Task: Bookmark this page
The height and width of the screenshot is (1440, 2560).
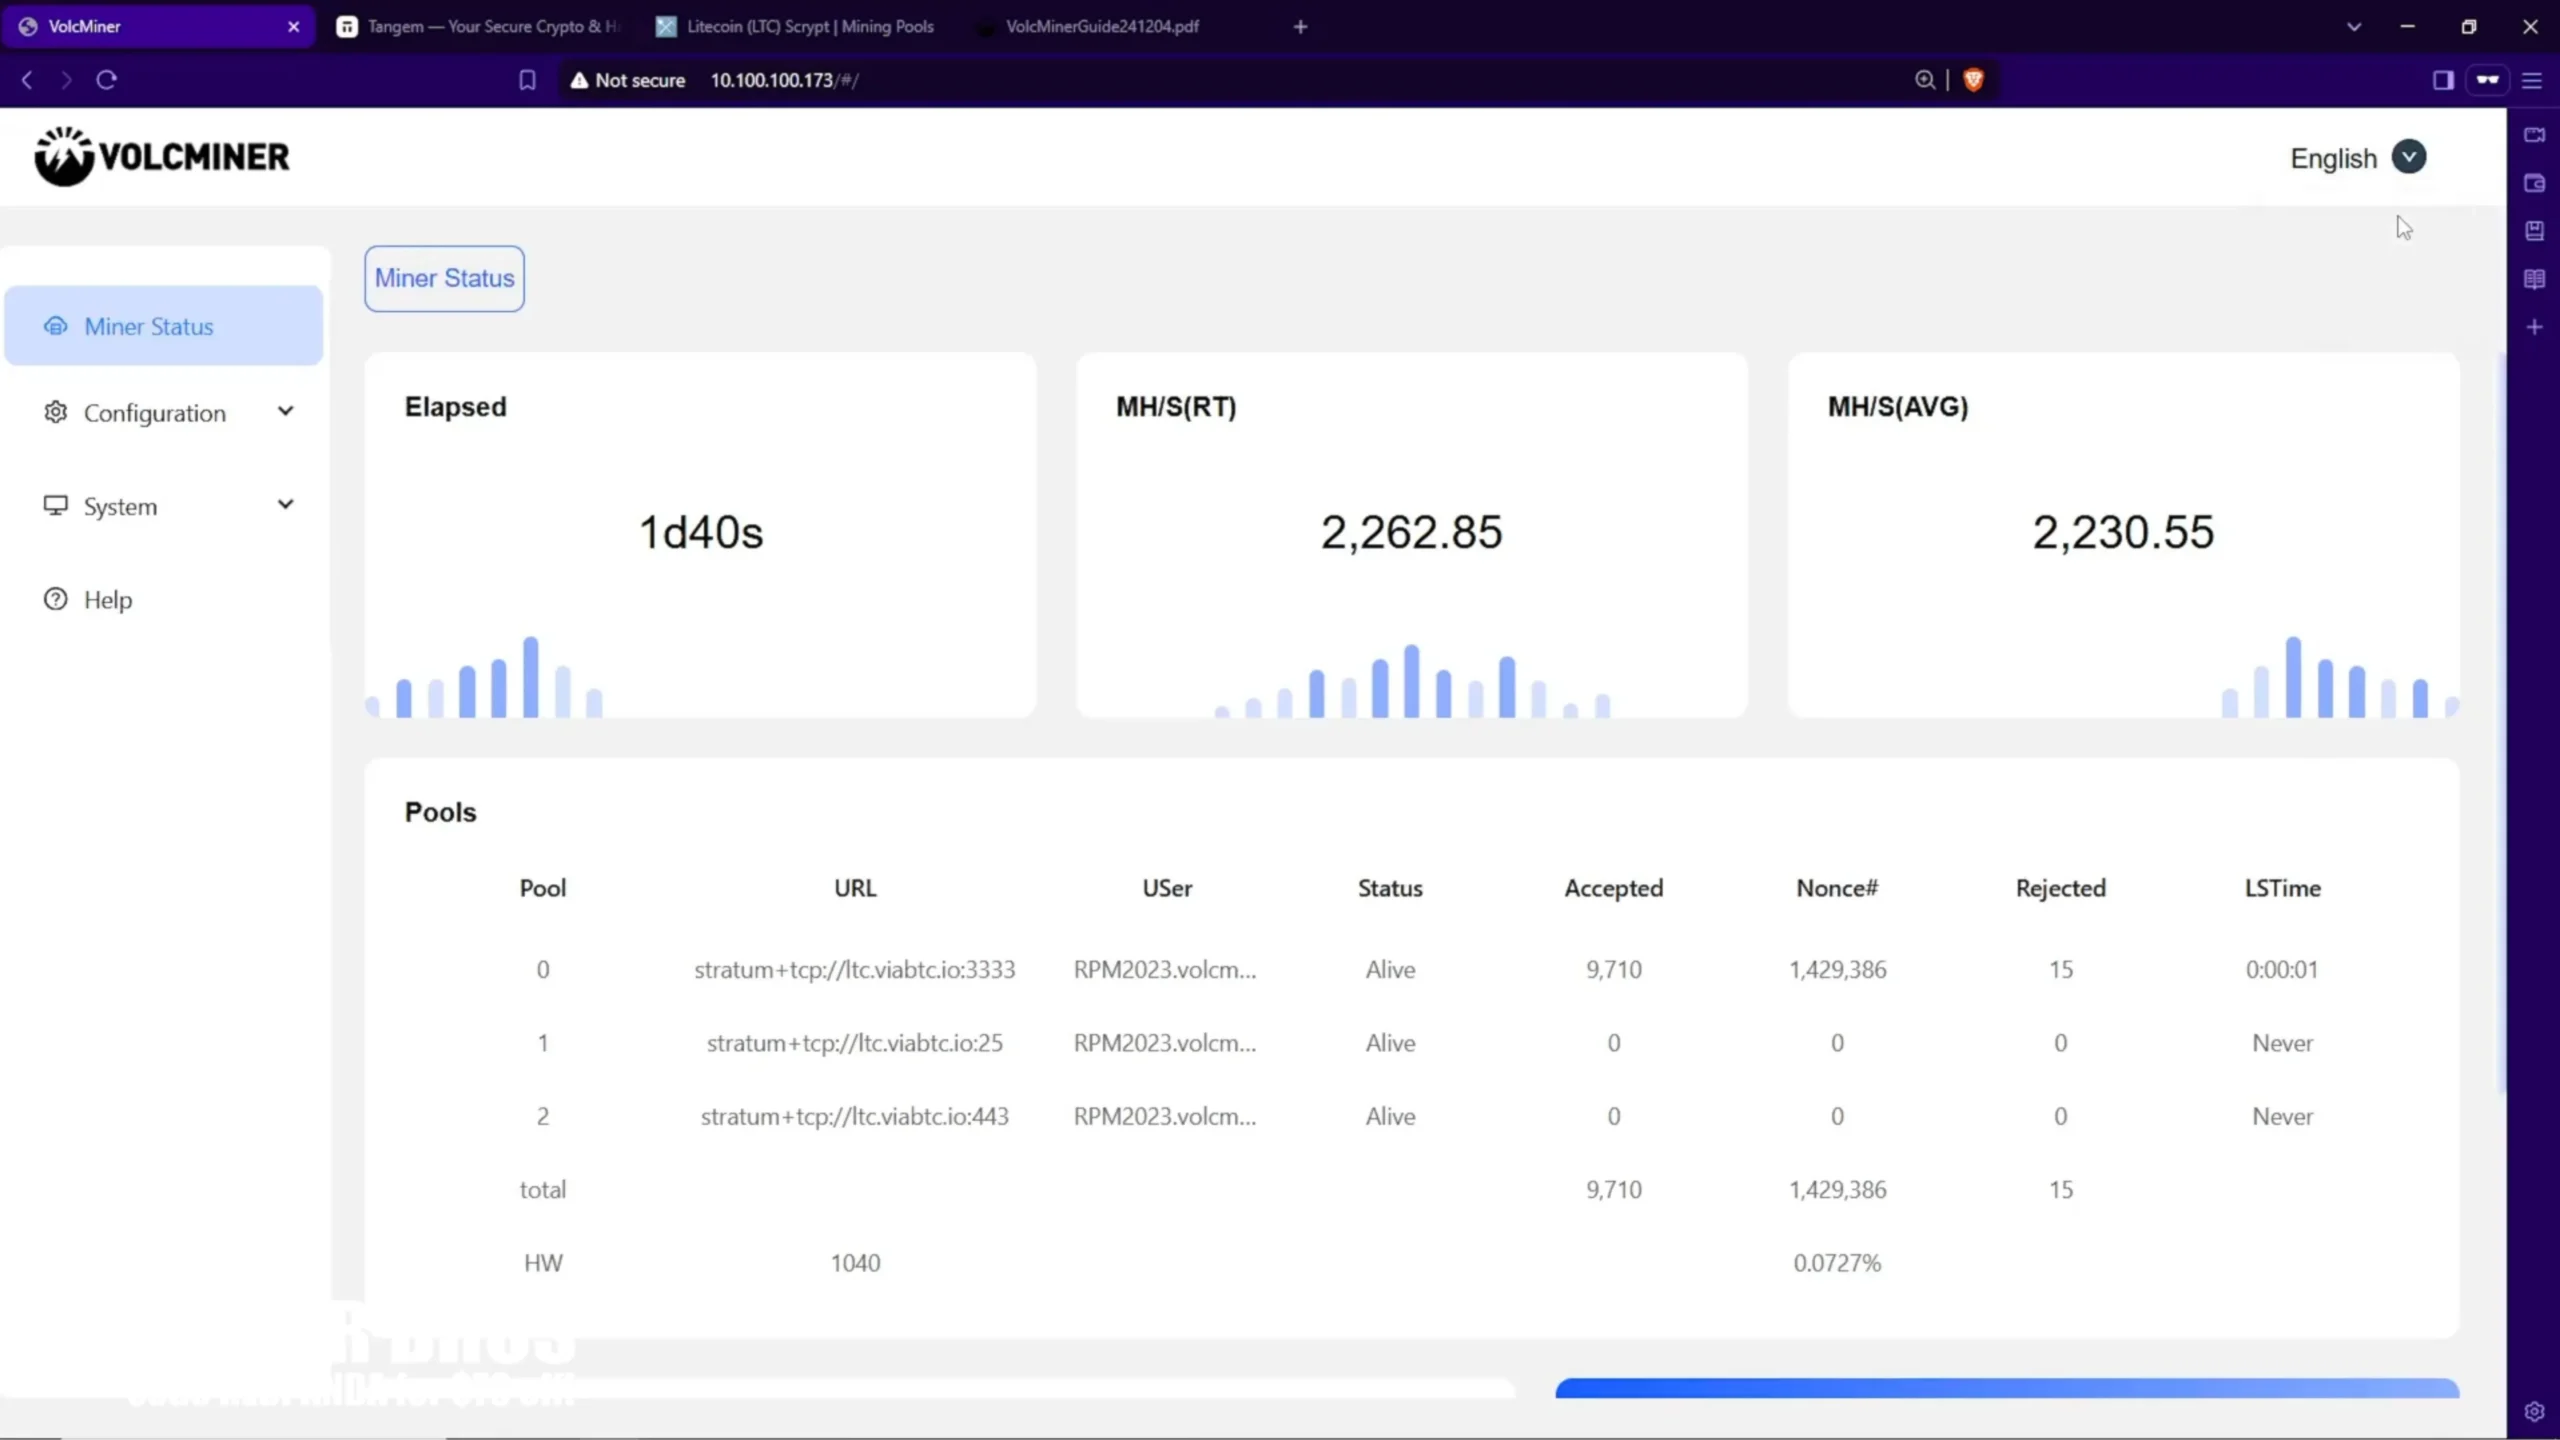Action: pos(527,80)
